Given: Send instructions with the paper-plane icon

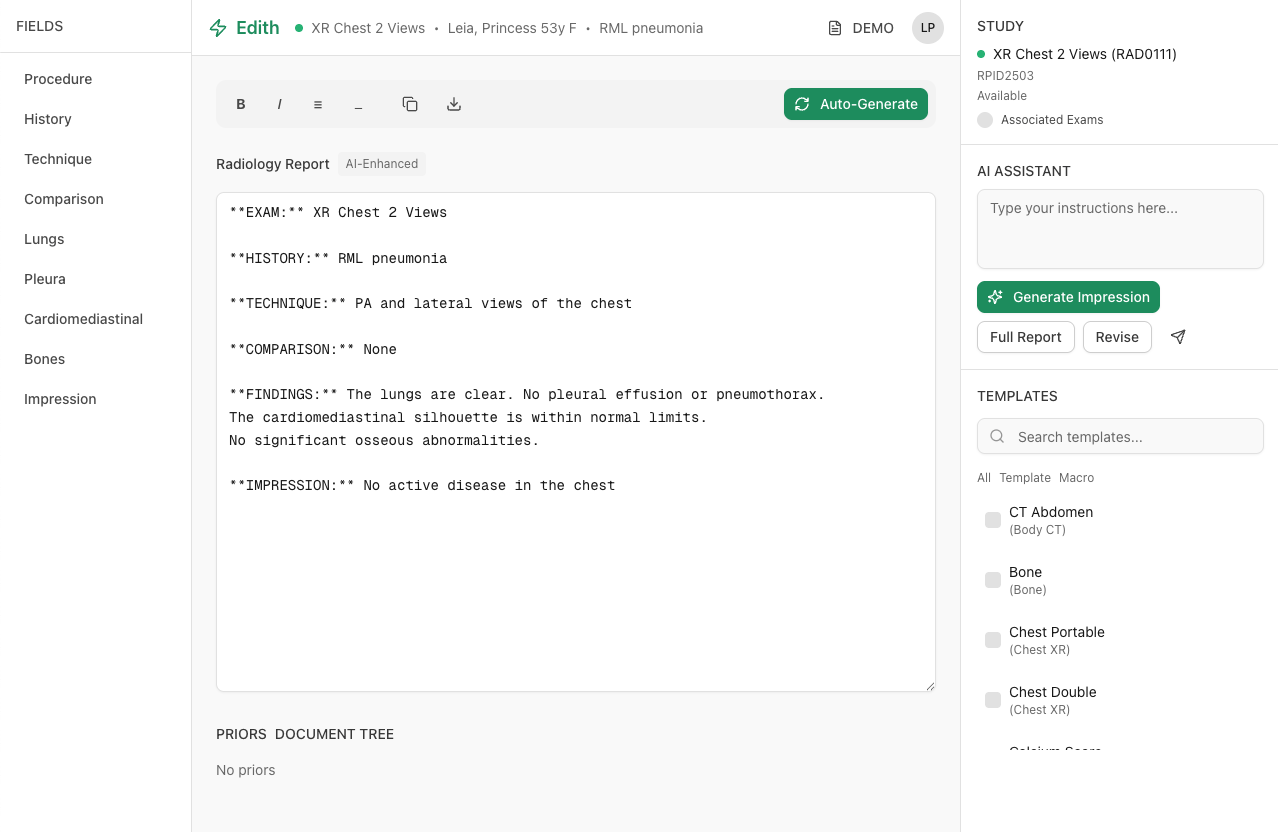Looking at the screenshot, I should [x=1177, y=337].
